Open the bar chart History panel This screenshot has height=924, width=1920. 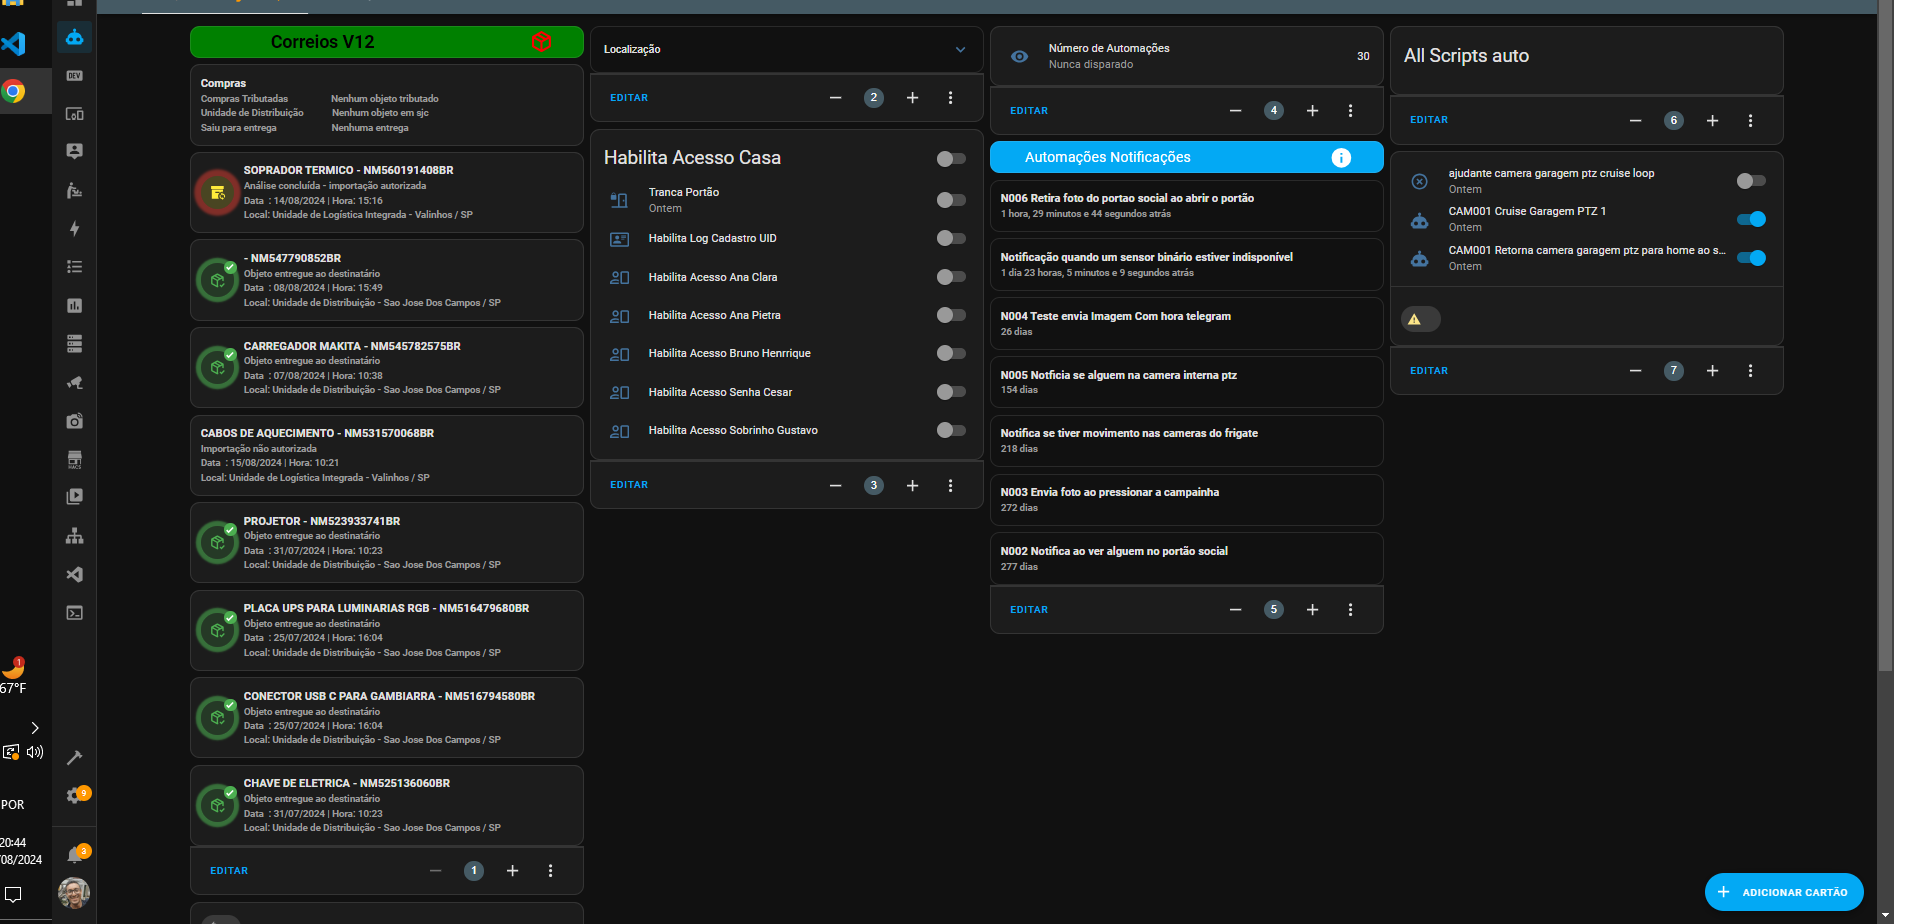pos(75,306)
